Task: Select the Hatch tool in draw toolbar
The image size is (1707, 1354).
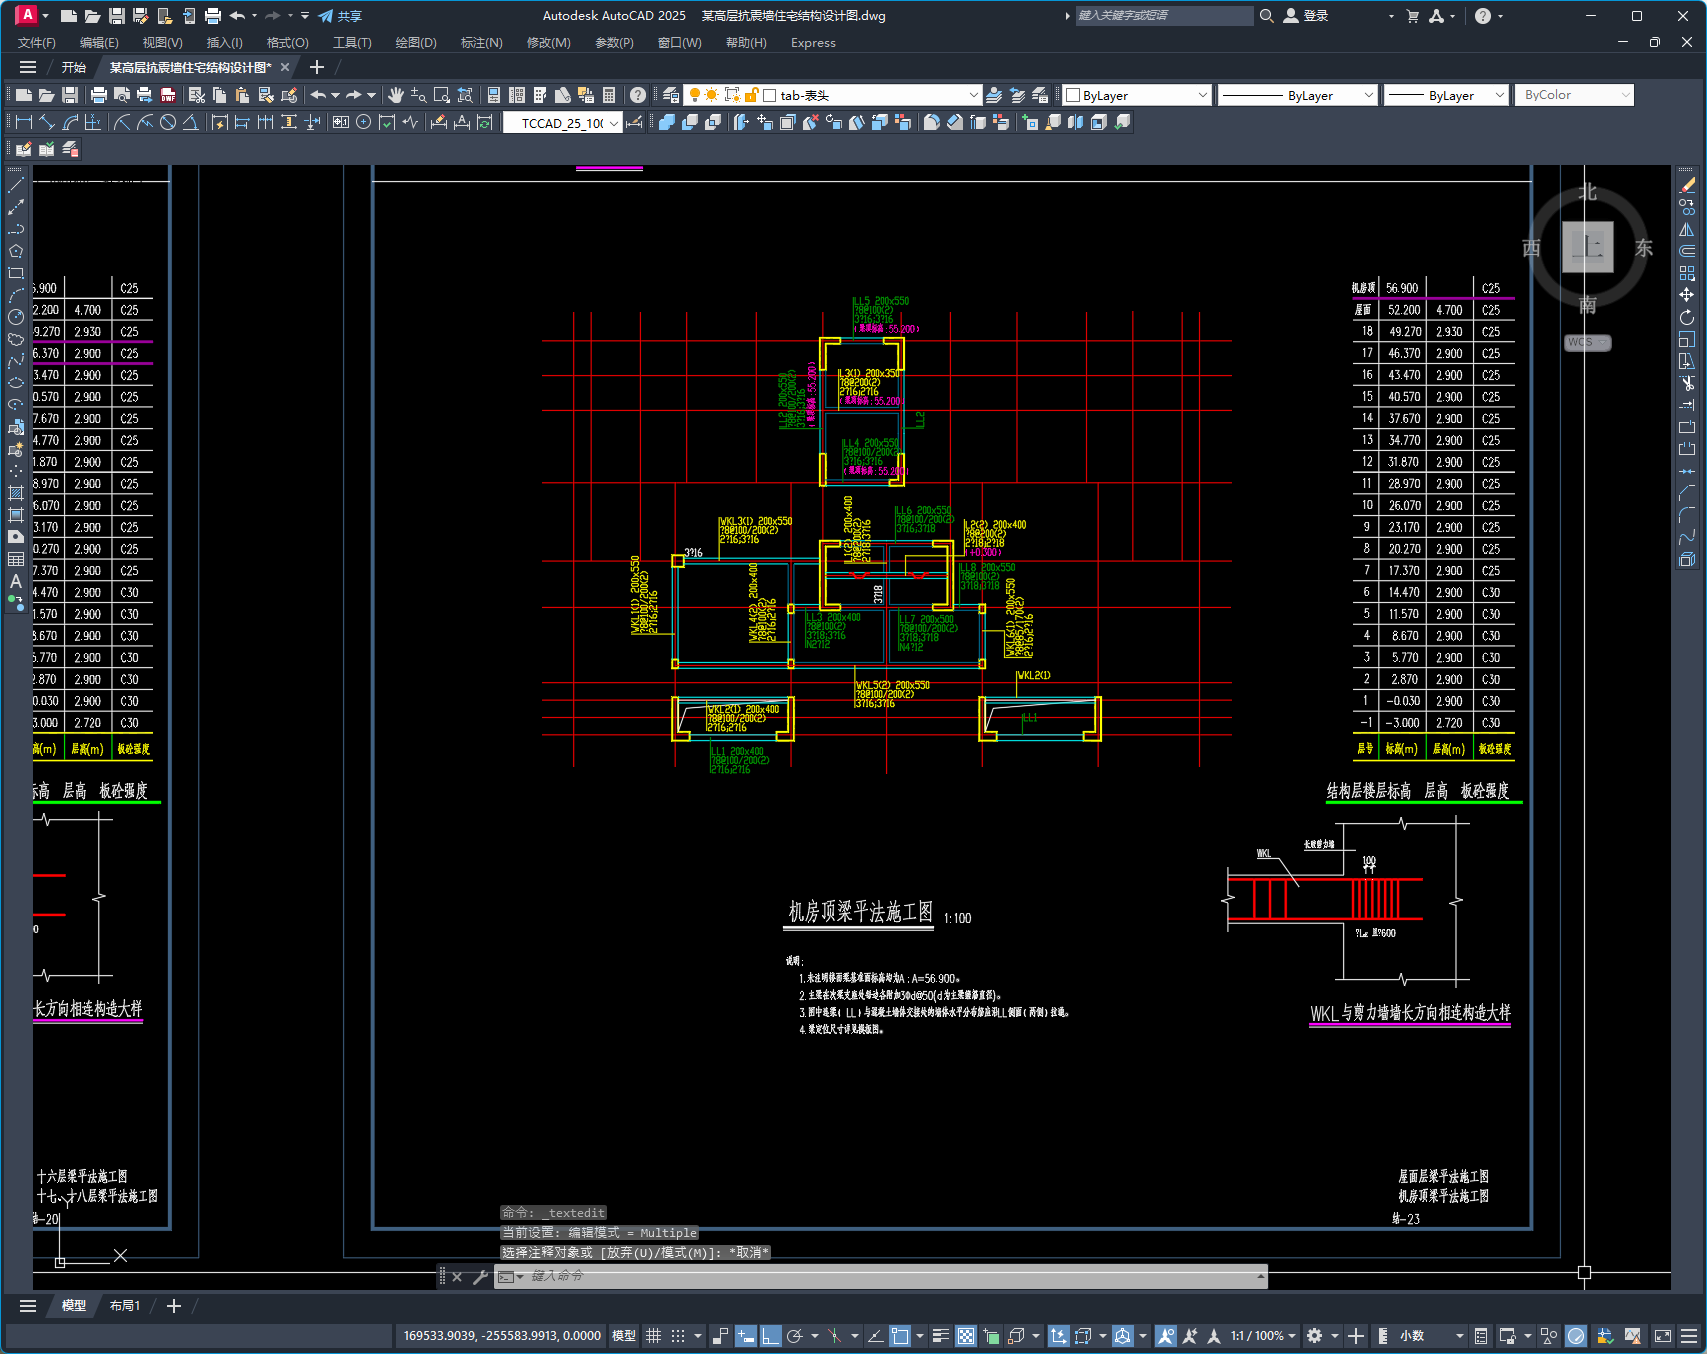Action: [16, 493]
